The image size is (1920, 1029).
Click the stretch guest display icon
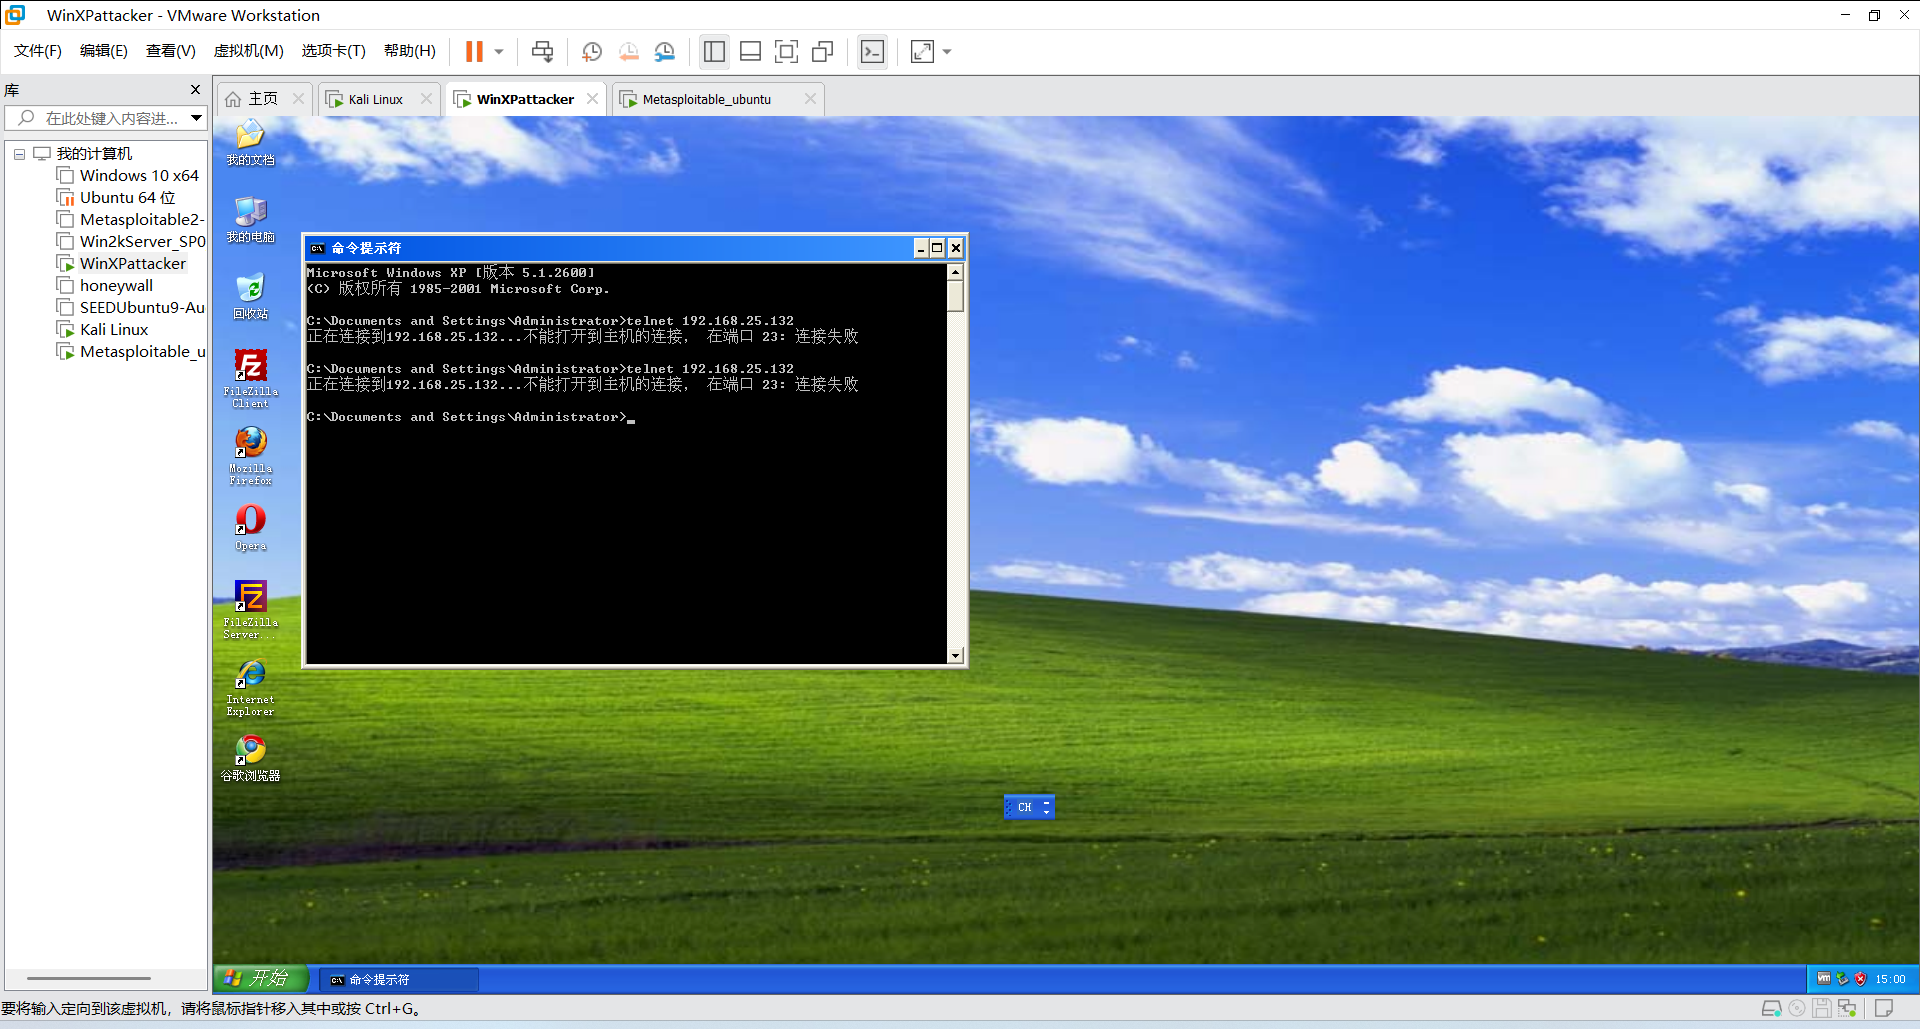coord(922,51)
